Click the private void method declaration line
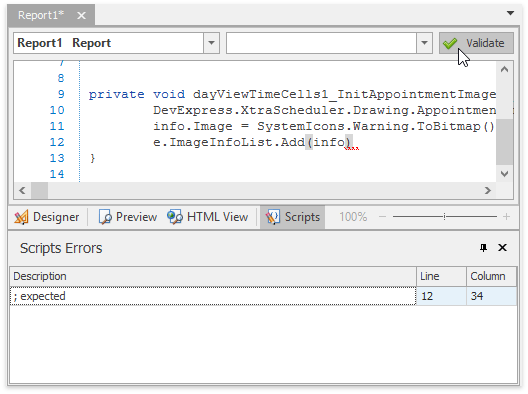 click(x=292, y=94)
